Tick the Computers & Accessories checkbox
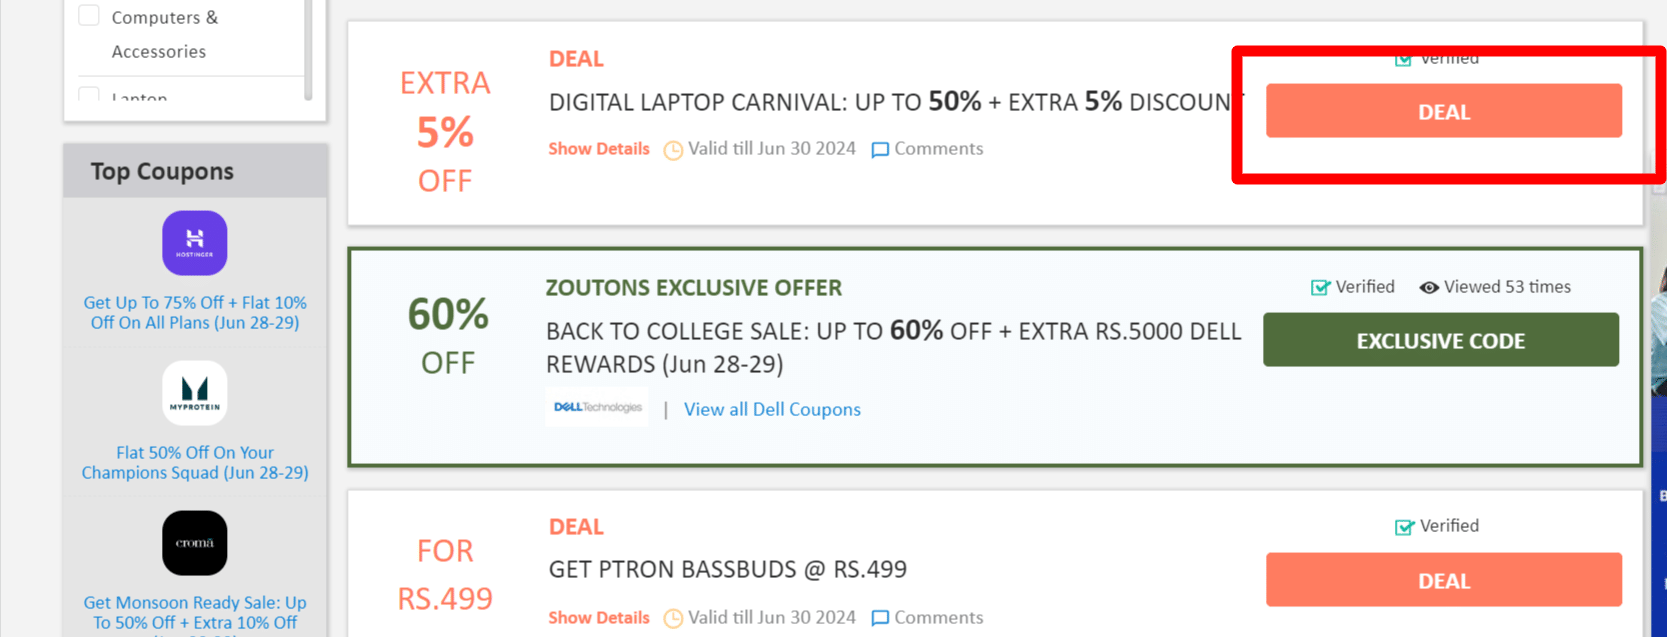The width and height of the screenshot is (1667, 637). point(89,15)
